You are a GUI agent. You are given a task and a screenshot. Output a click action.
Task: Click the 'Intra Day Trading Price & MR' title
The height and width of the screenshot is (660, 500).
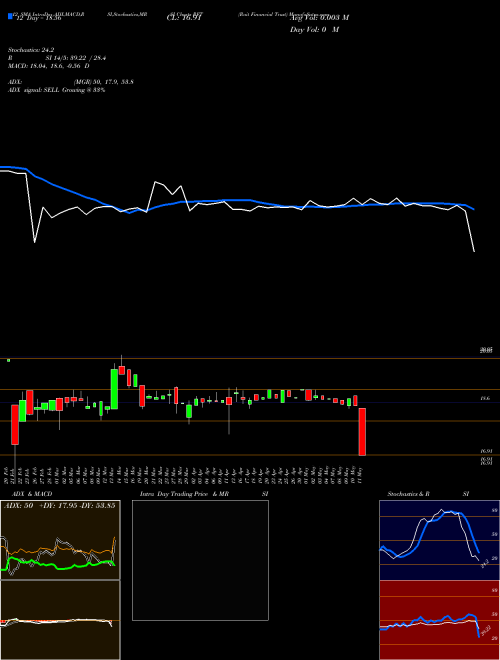[x=184, y=494]
